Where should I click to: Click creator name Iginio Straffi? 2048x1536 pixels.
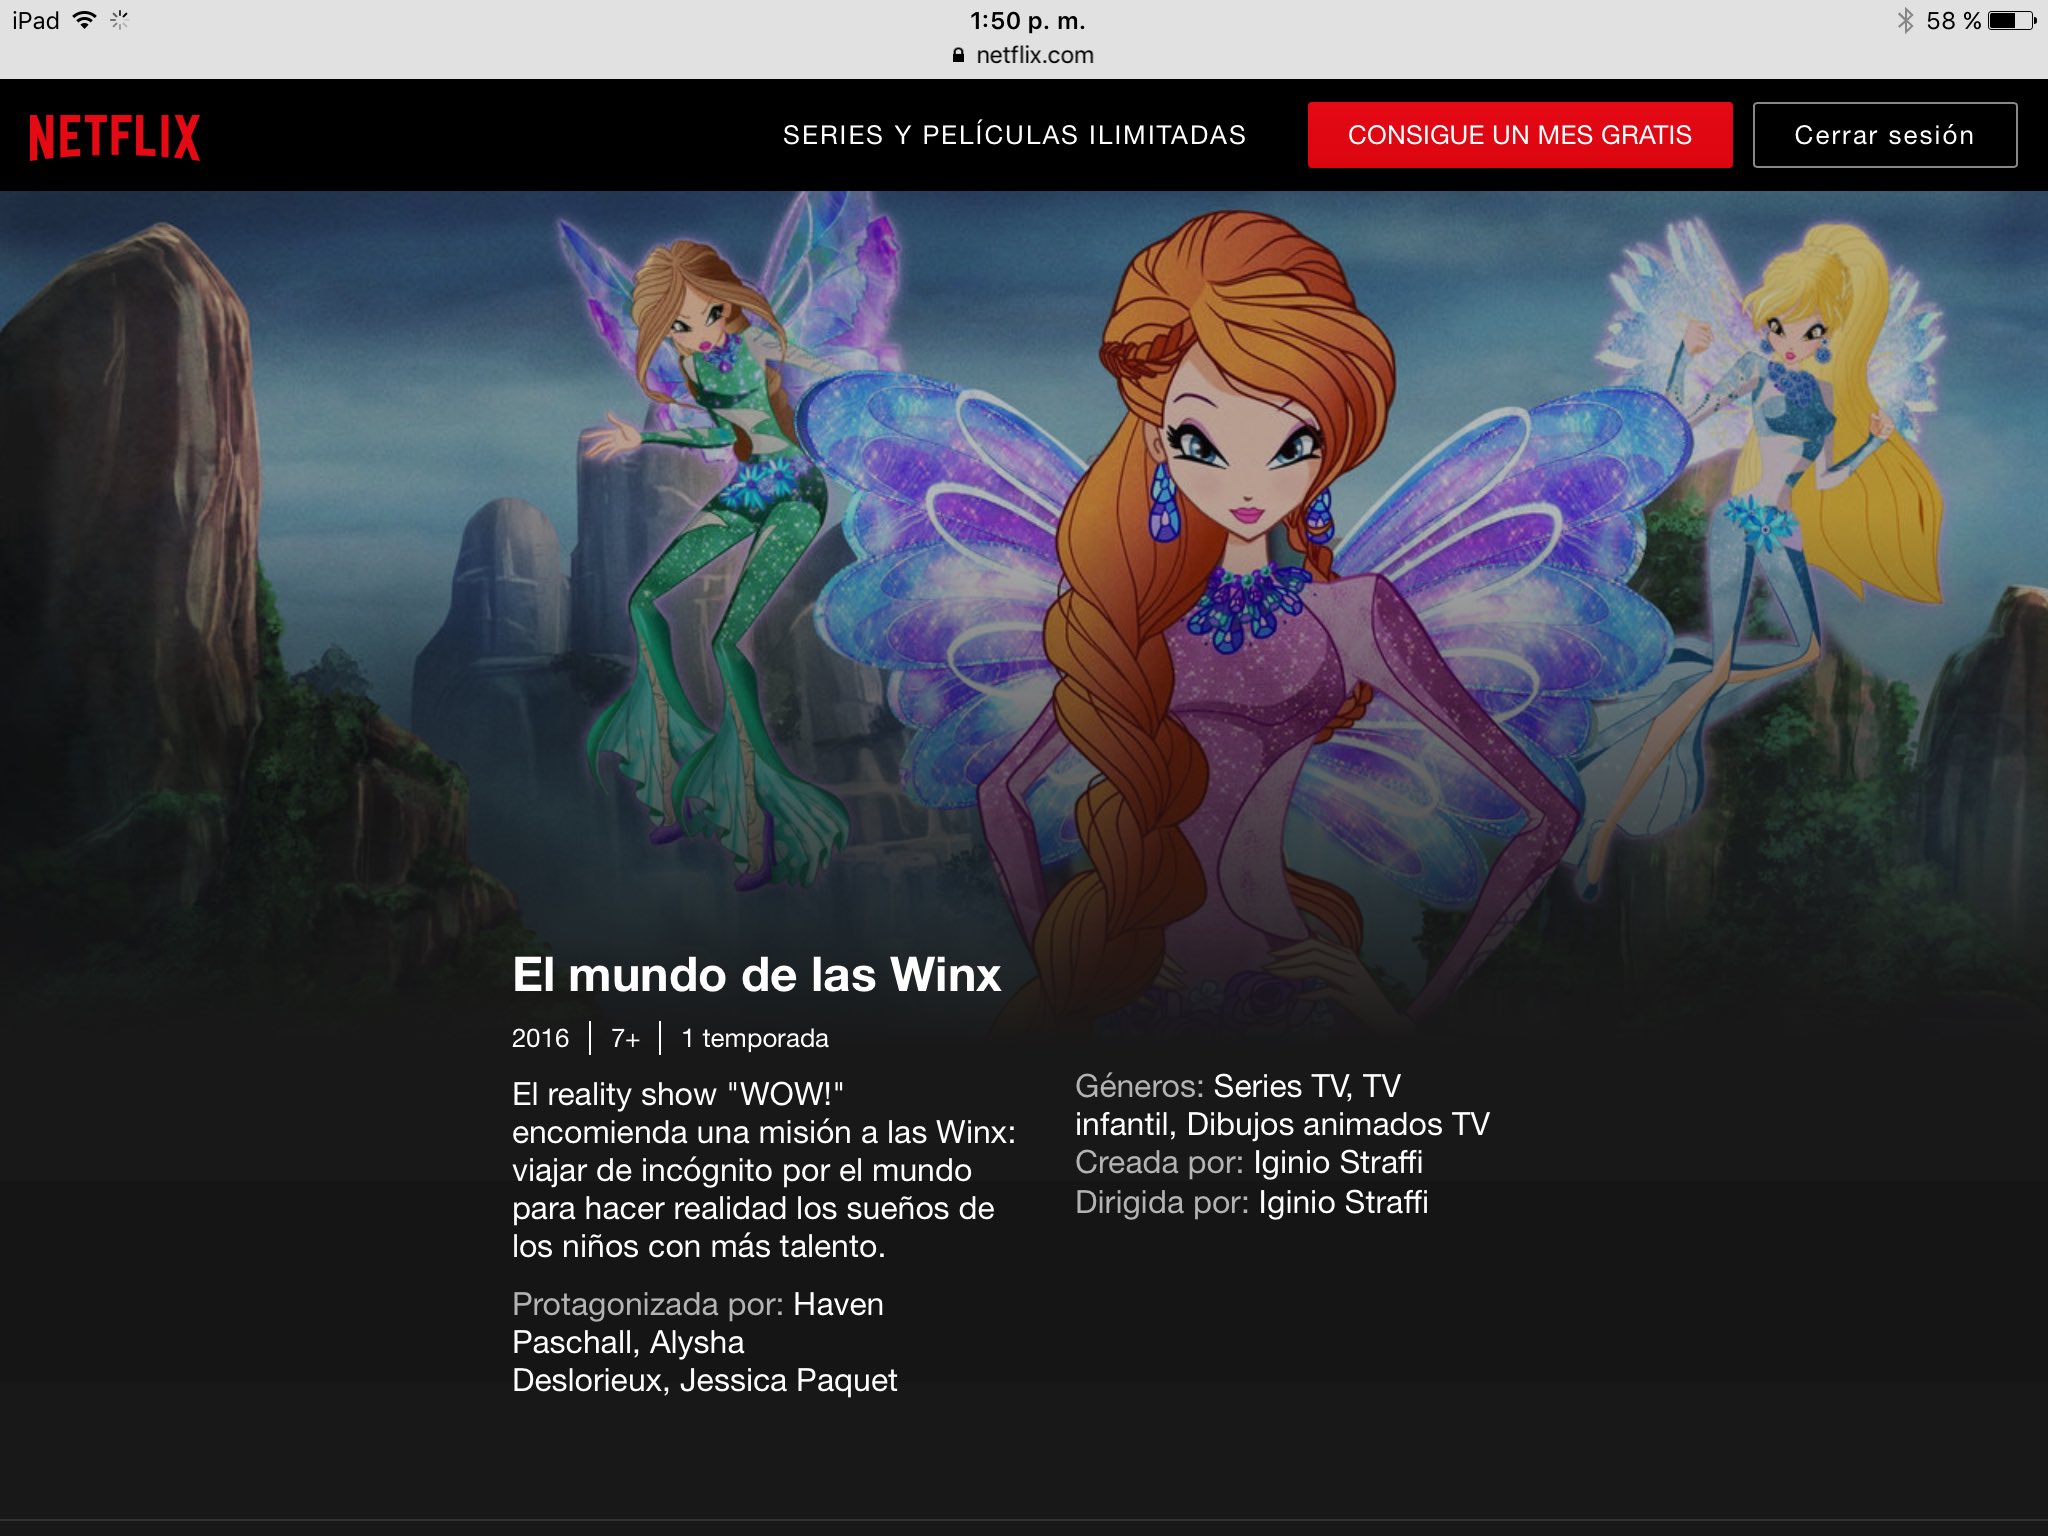pos(1337,1162)
